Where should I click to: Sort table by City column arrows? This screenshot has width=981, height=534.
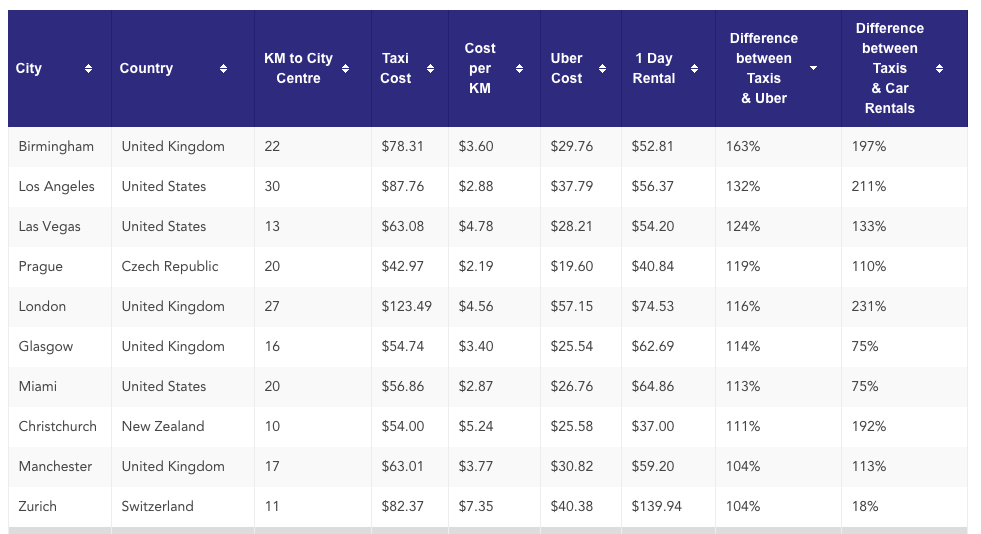click(x=88, y=69)
